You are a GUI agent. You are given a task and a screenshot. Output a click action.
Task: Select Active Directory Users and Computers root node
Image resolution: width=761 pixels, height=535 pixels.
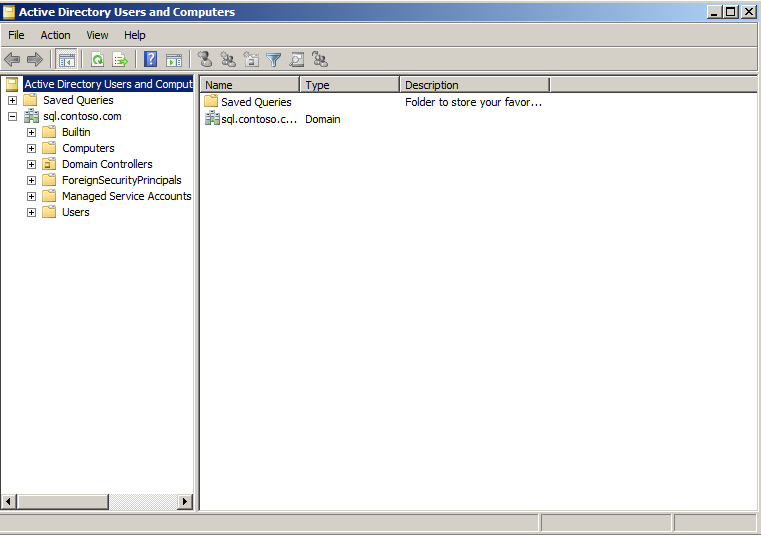click(108, 84)
